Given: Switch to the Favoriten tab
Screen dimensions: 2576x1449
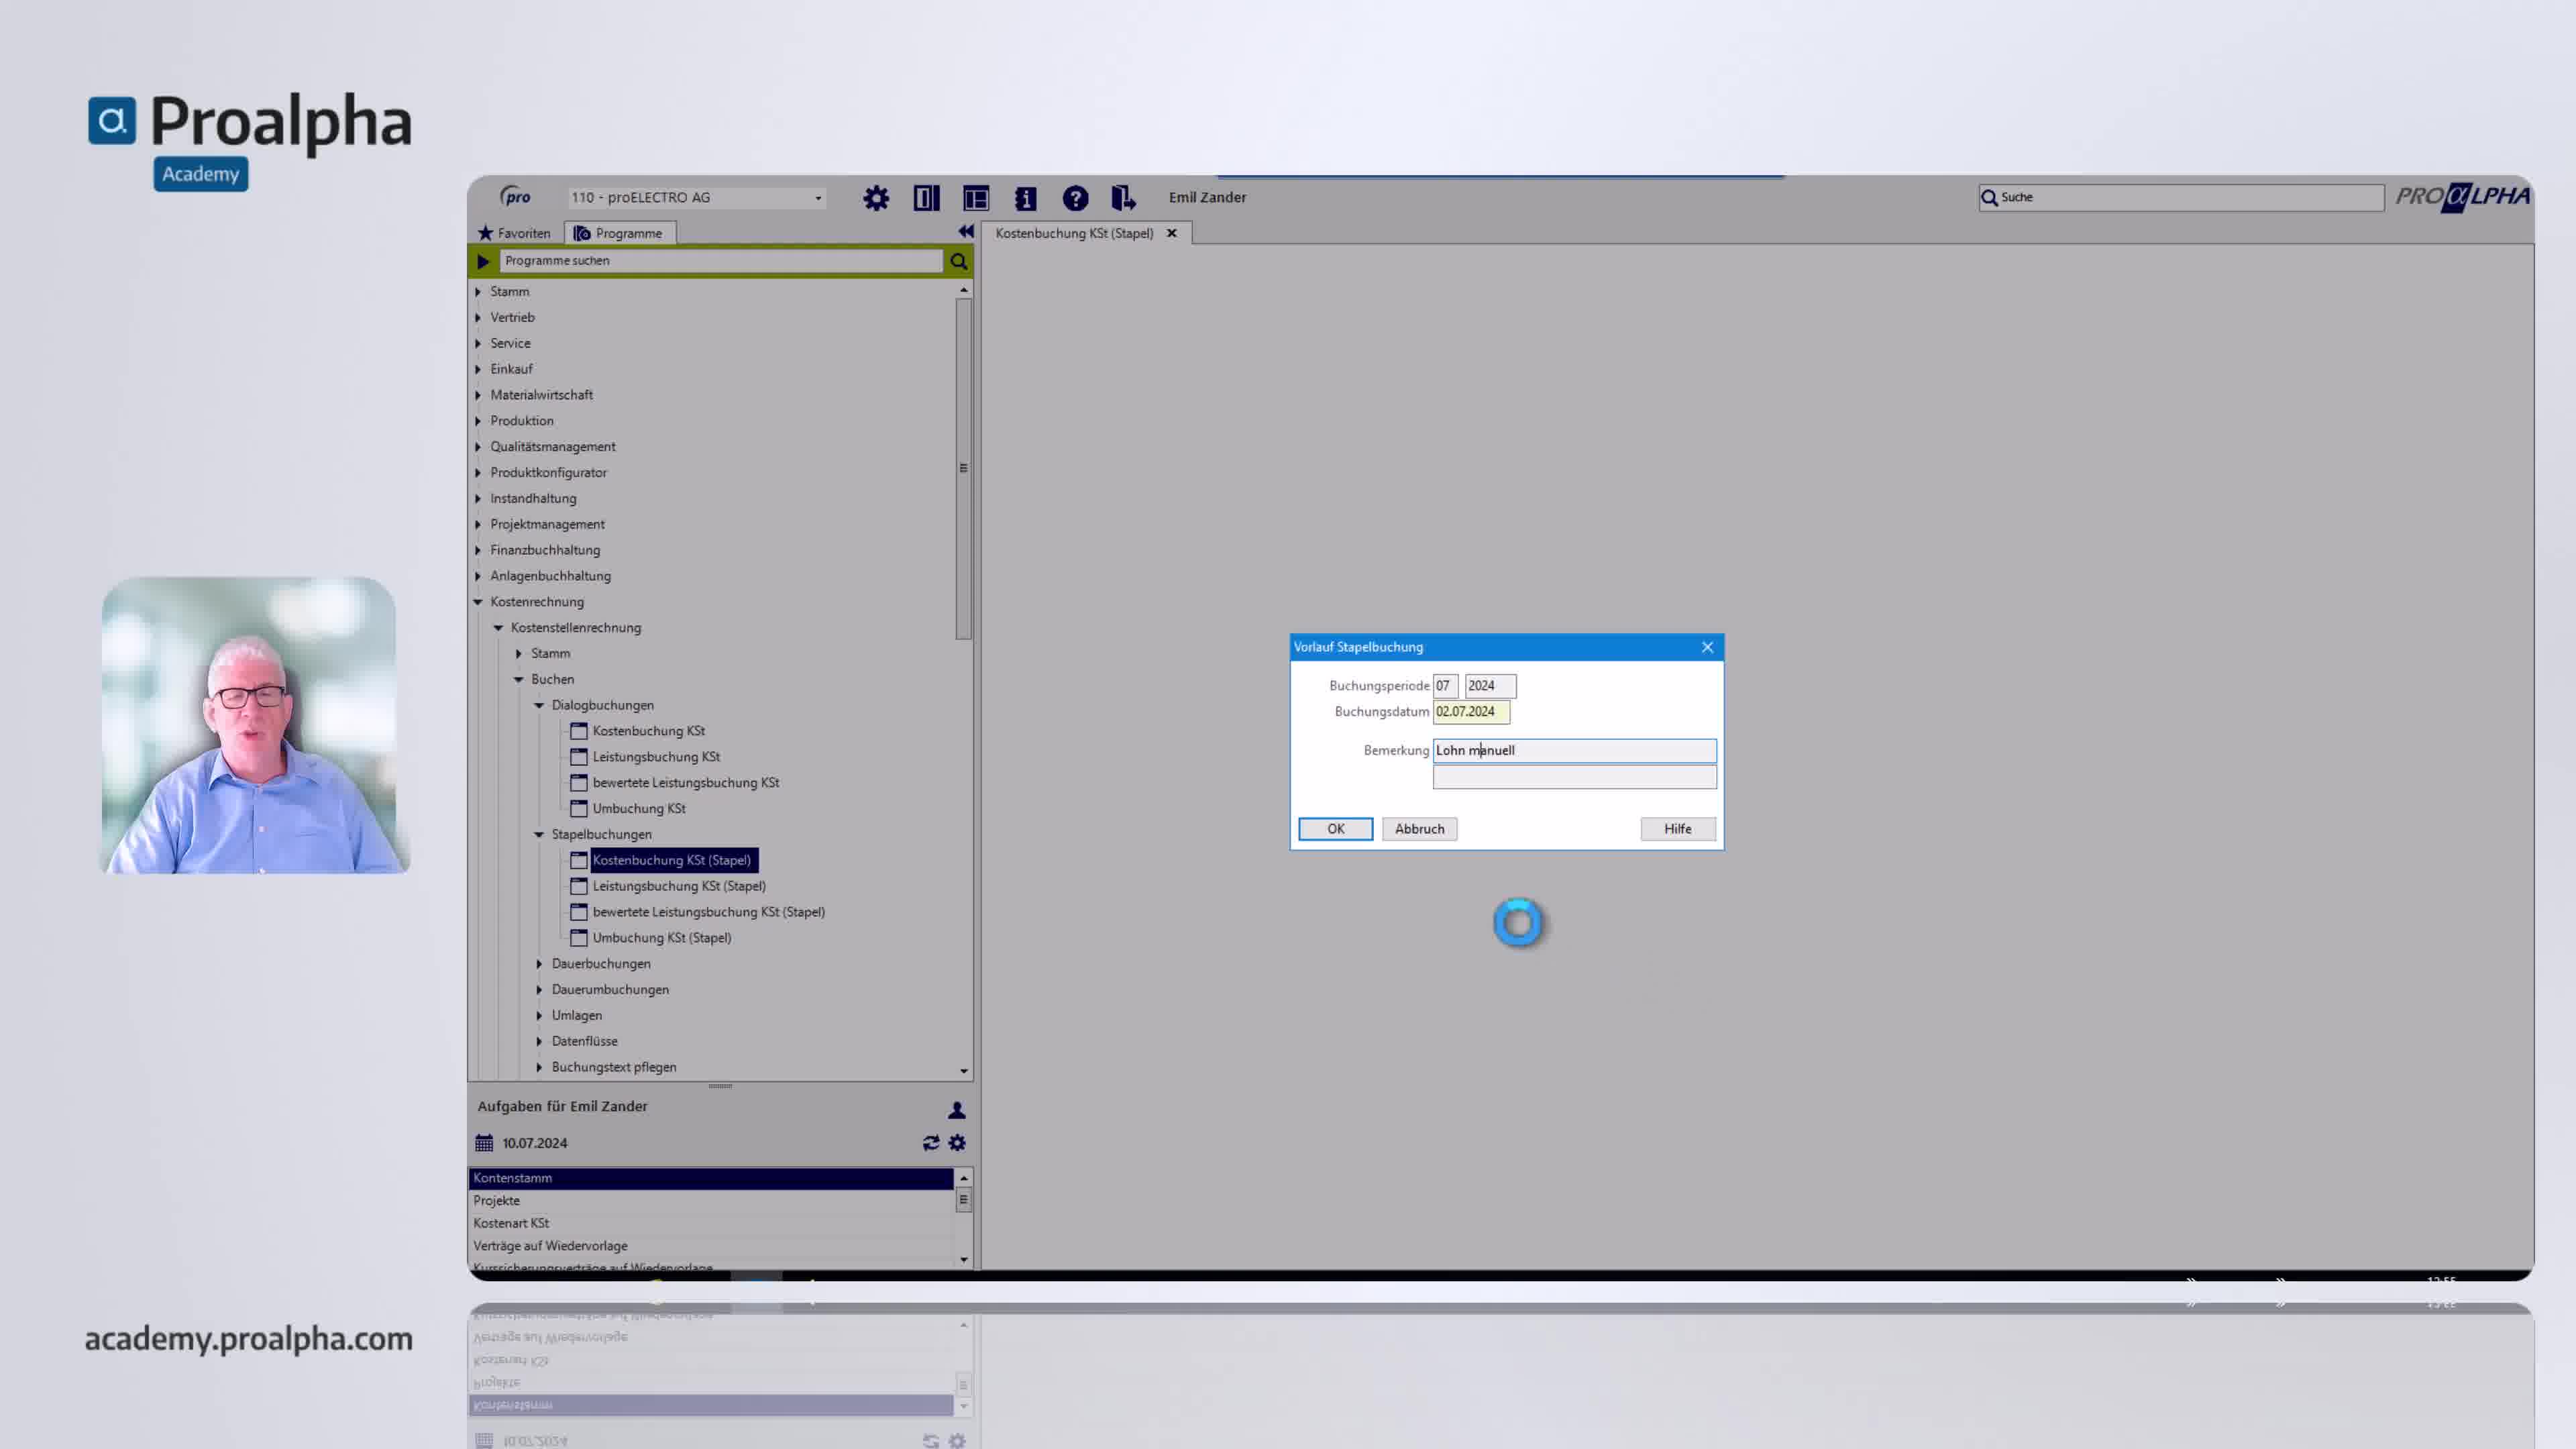Looking at the screenshot, I should 515,233.
